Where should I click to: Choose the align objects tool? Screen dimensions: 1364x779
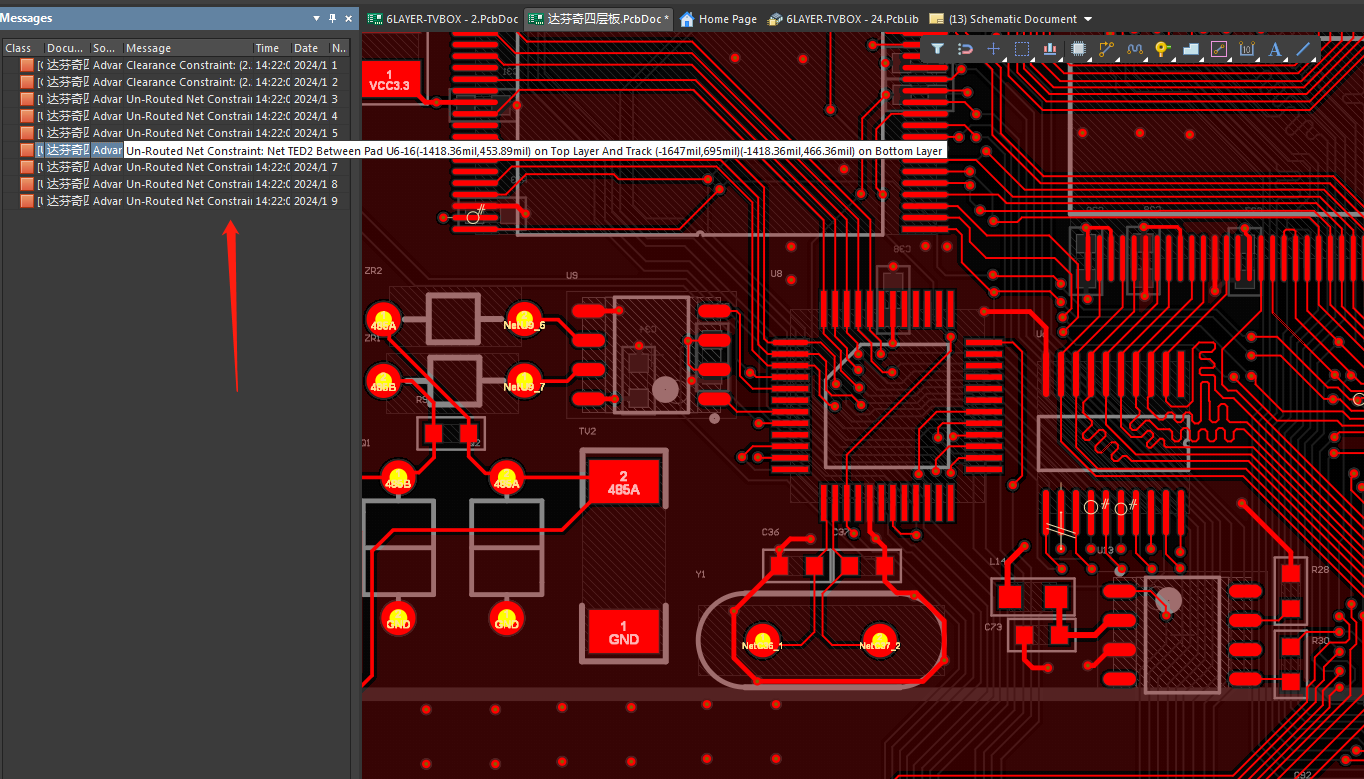[x=1050, y=48]
